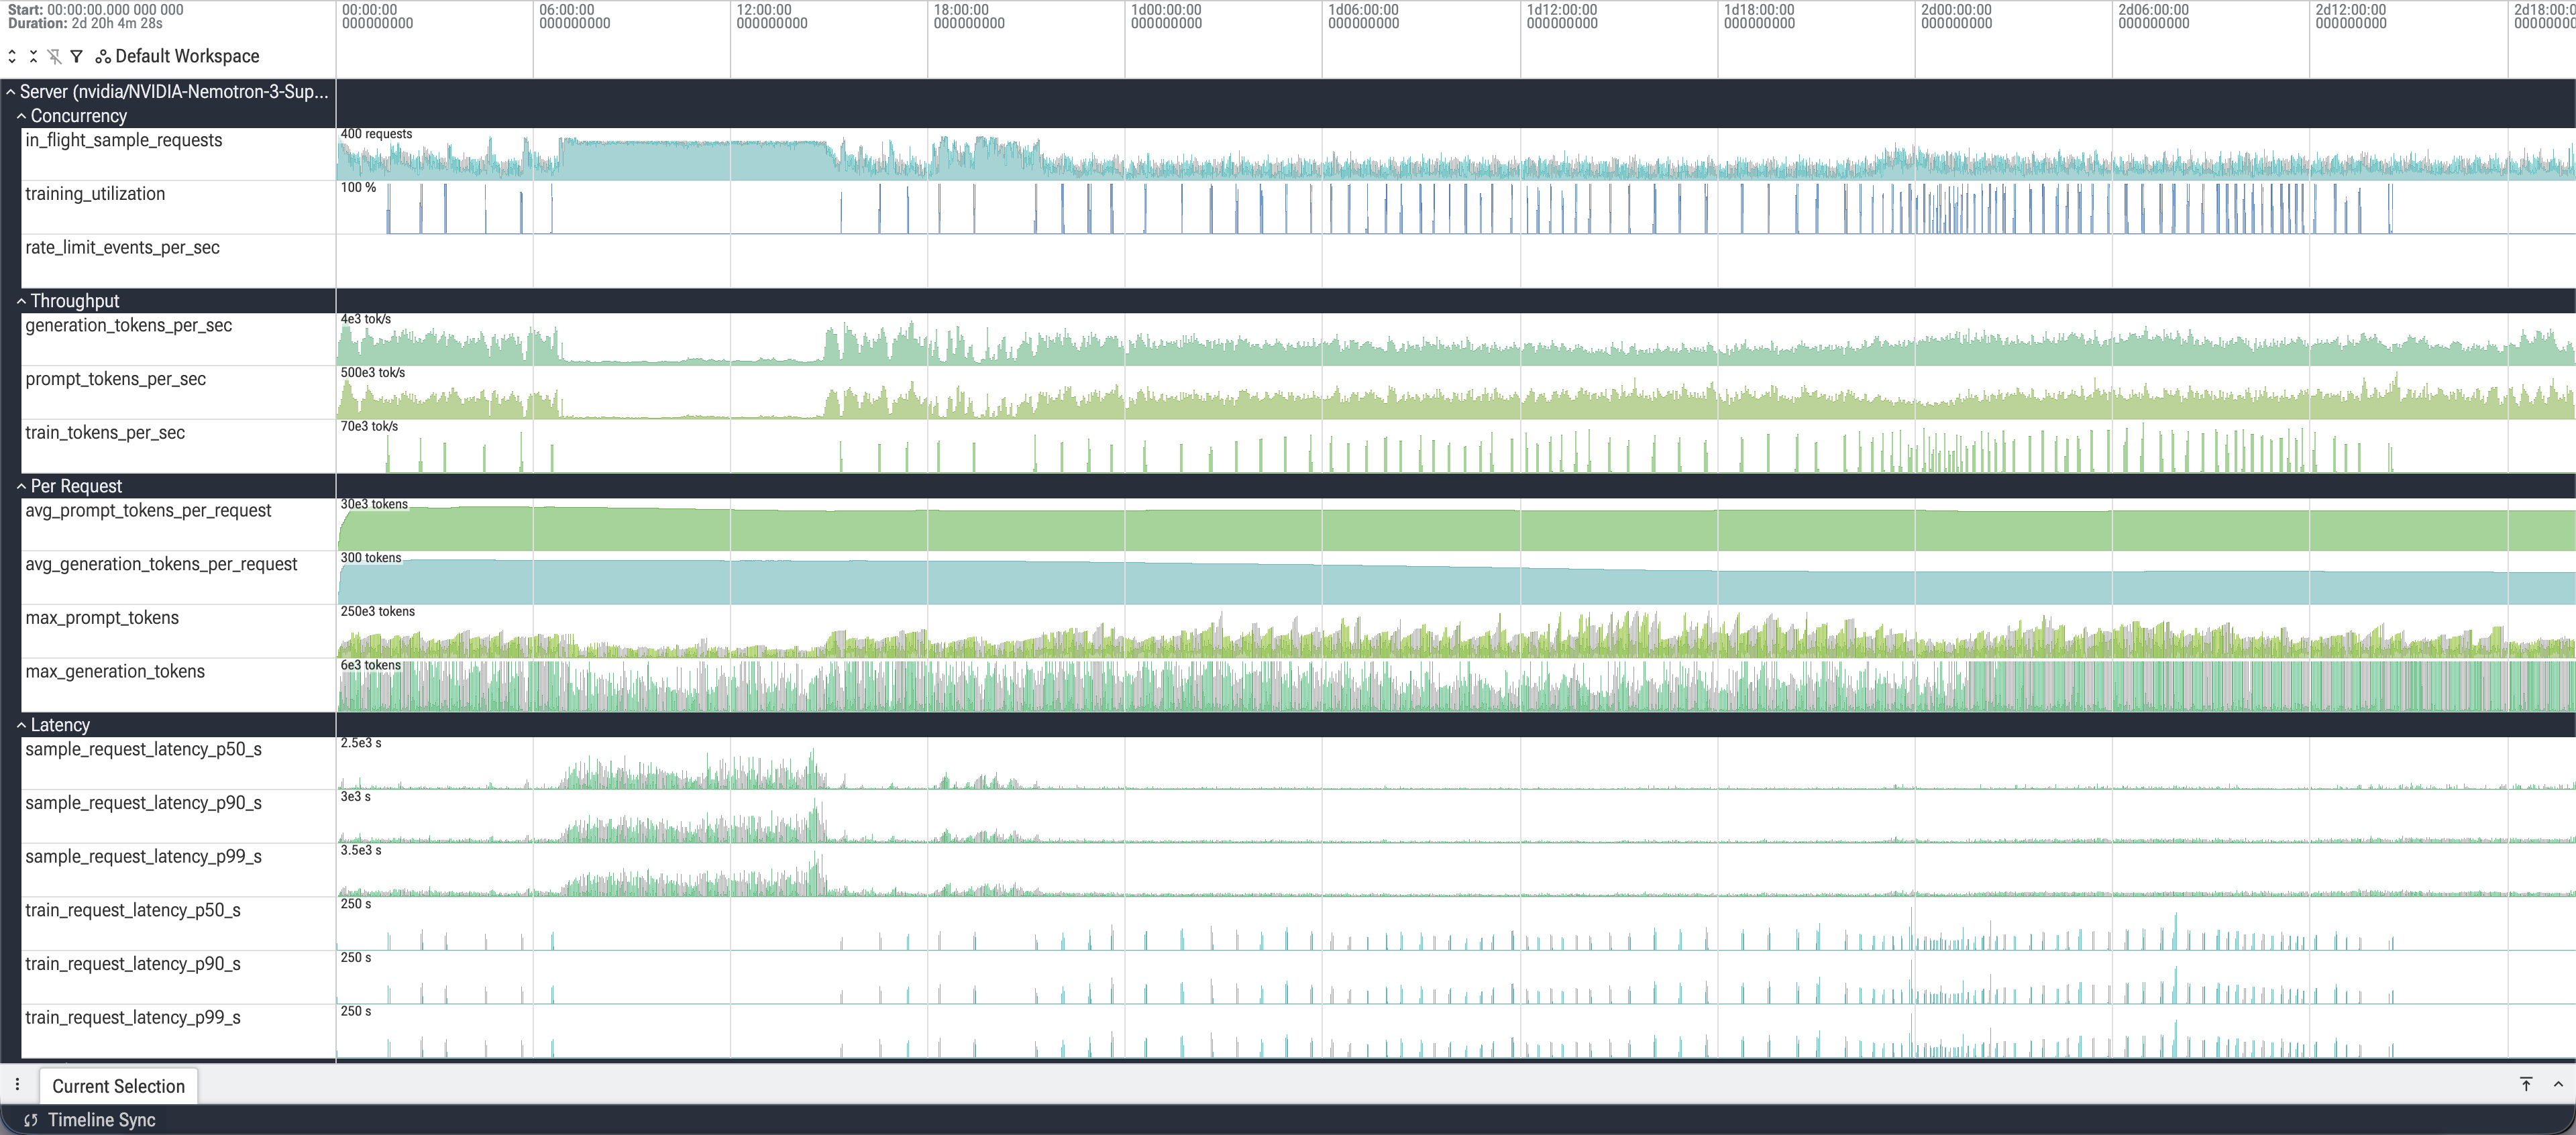Viewport: 2576px width, 1135px height.
Task: Click the '250e3 tokens' scale label
Action: pyautogui.click(x=377, y=612)
